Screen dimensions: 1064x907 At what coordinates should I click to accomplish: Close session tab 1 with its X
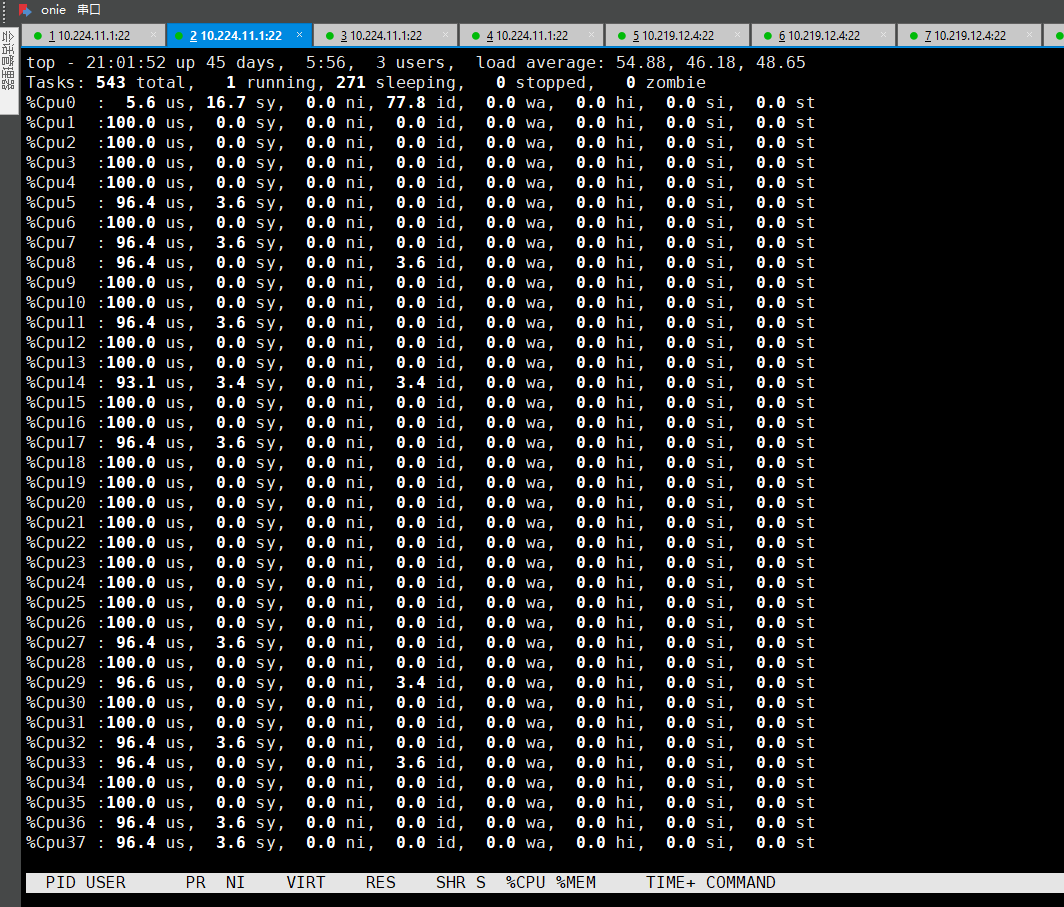coord(153,35)
